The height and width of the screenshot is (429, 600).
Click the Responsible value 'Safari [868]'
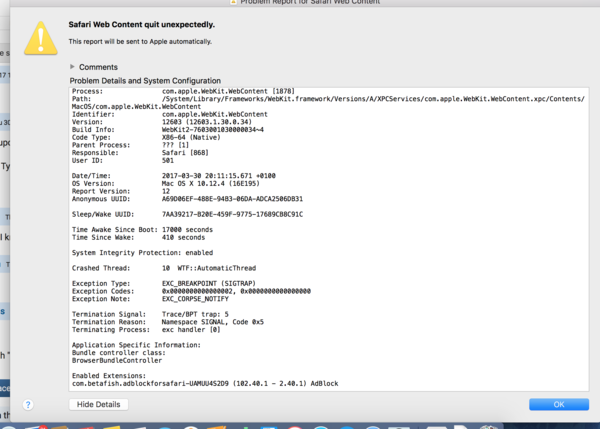185,153
